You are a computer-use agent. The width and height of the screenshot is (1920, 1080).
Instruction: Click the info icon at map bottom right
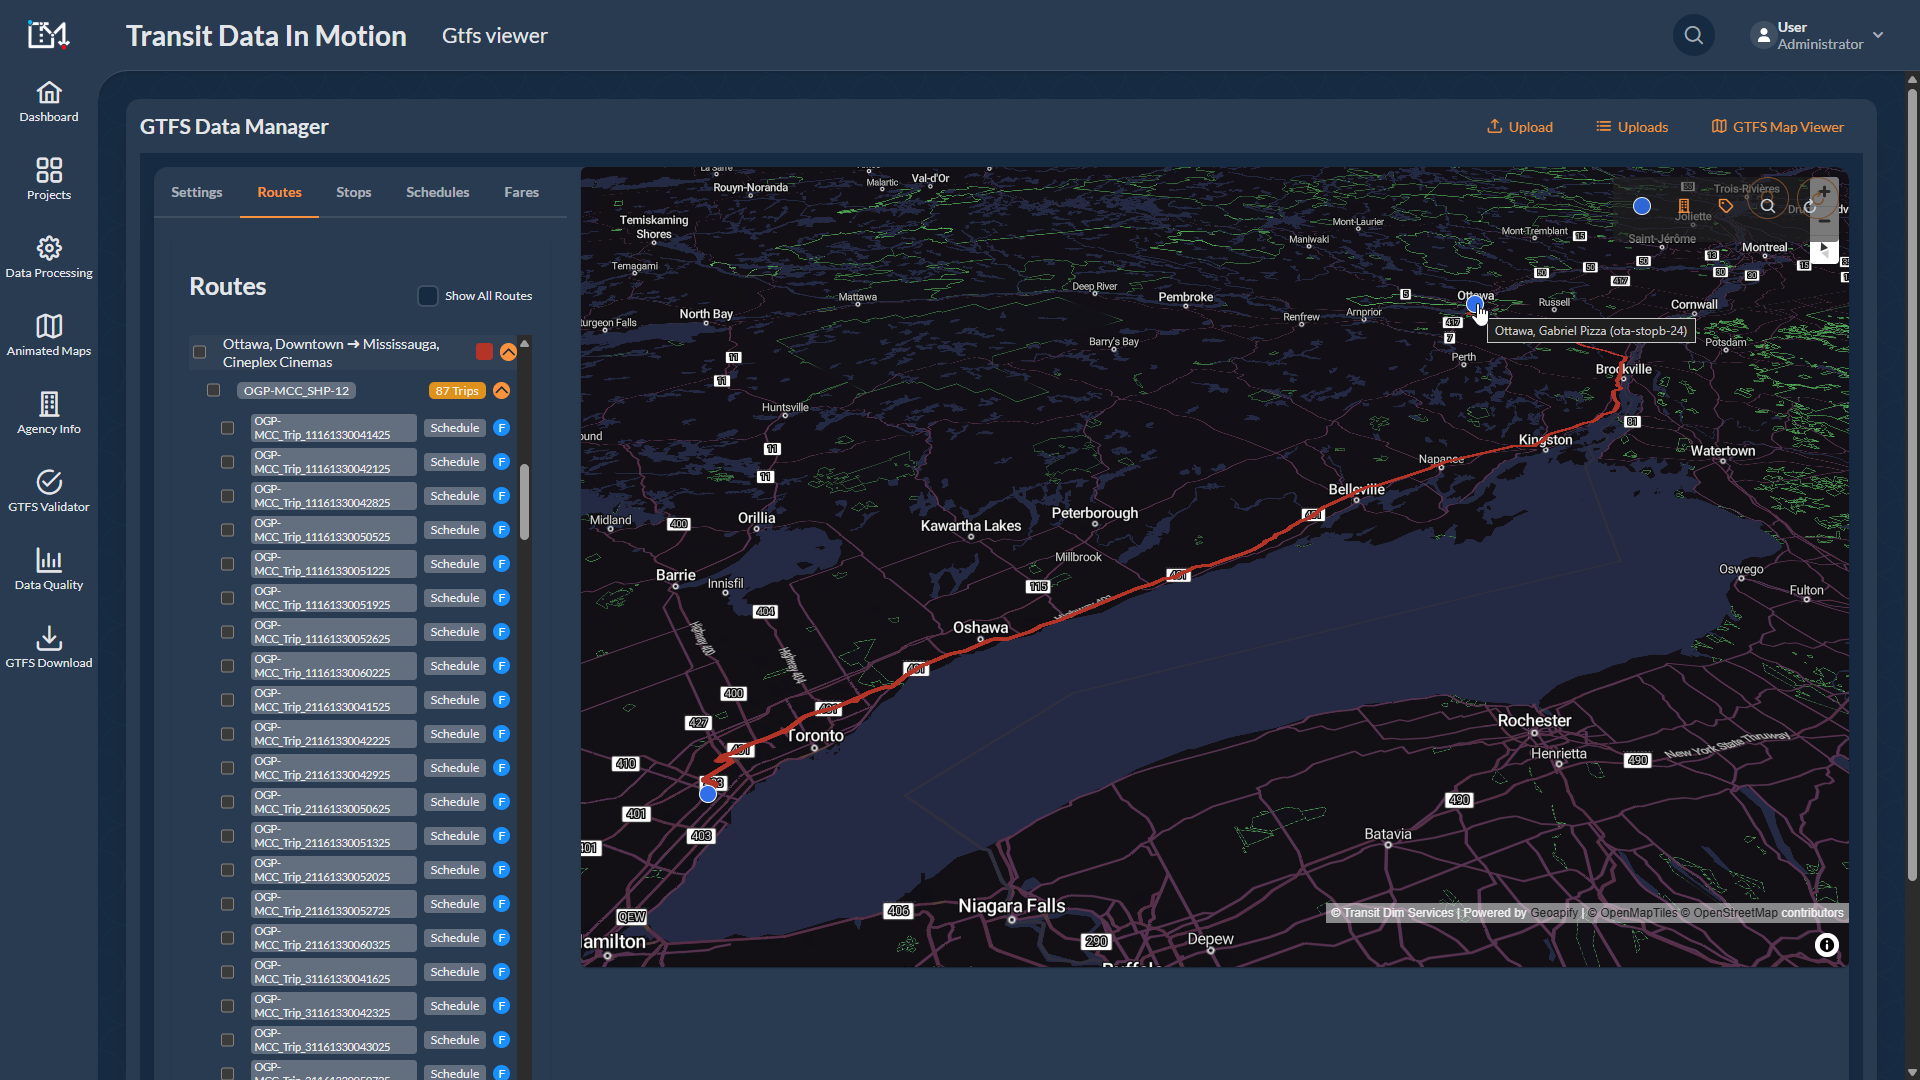click(1827, 945)
